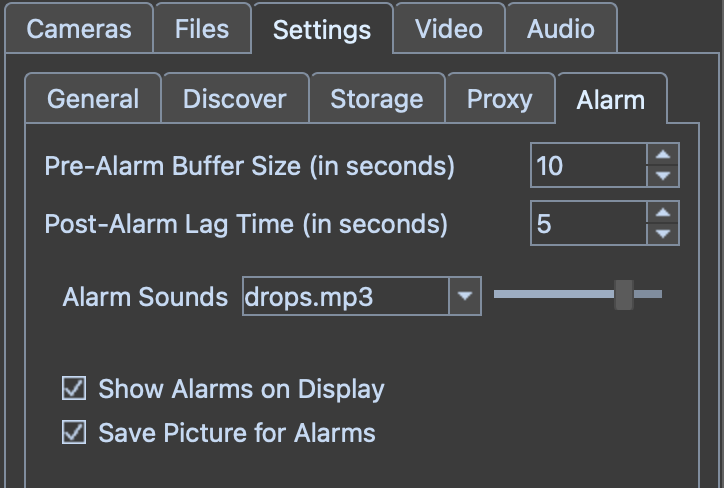Click the Post-Alarm Lag Time value field
This screenshot has width=724, height=488.
click(x=589, y=223)
